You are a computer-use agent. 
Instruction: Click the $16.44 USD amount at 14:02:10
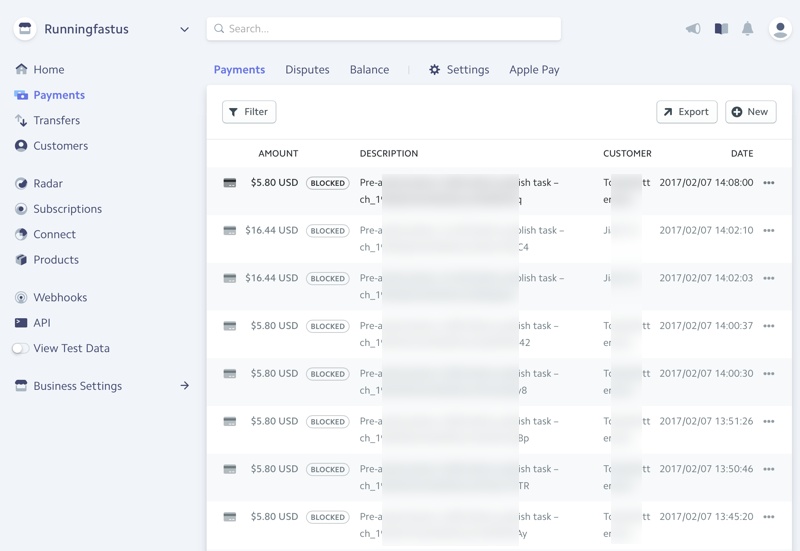click(x=271, y=231)
